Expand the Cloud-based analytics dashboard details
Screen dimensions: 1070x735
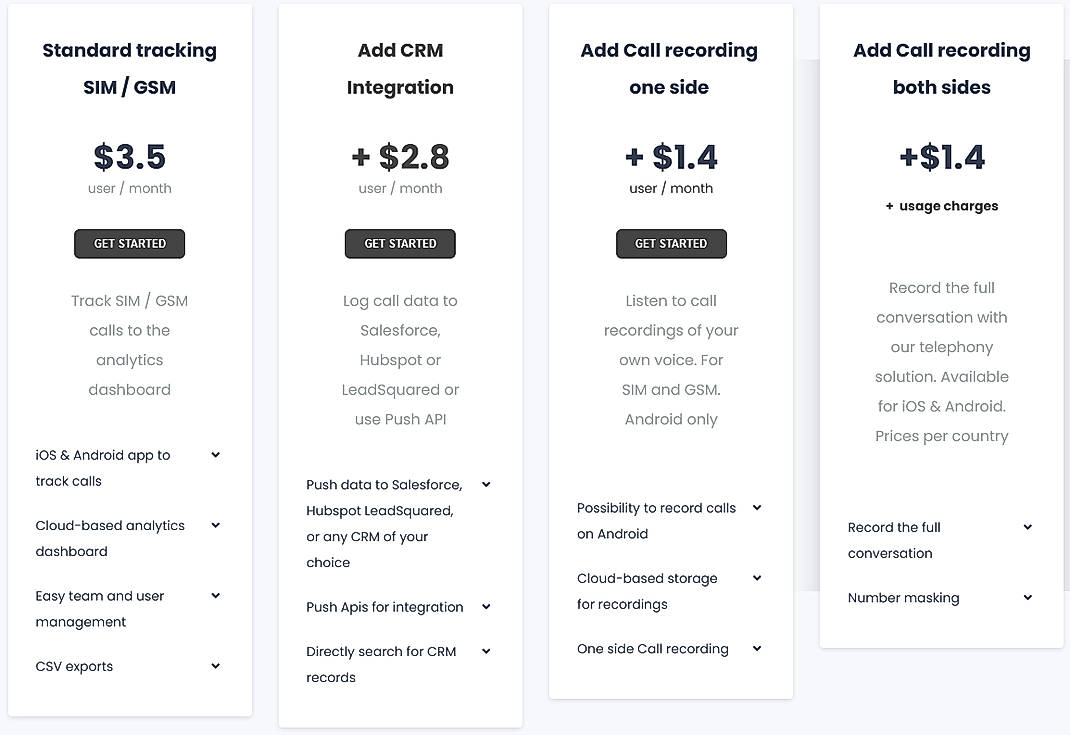coord(215,524)
